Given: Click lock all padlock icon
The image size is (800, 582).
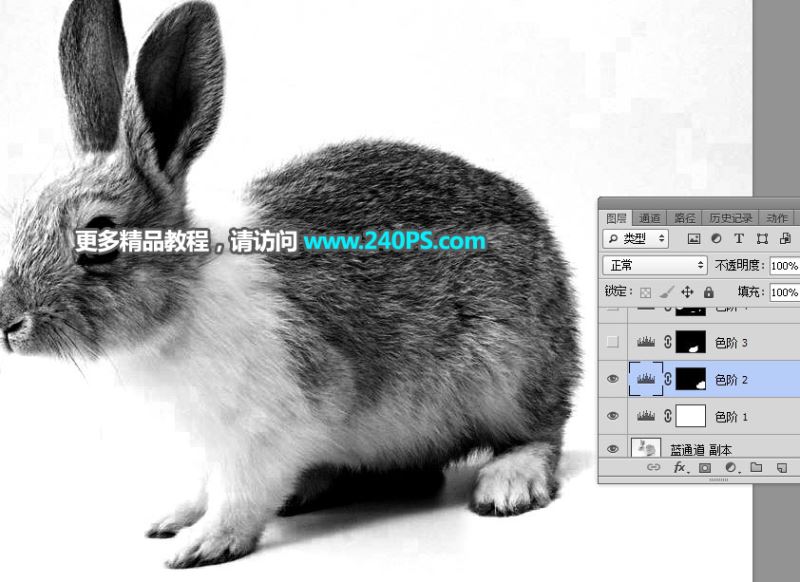Looking at the screenshot, I should (709, 292).
